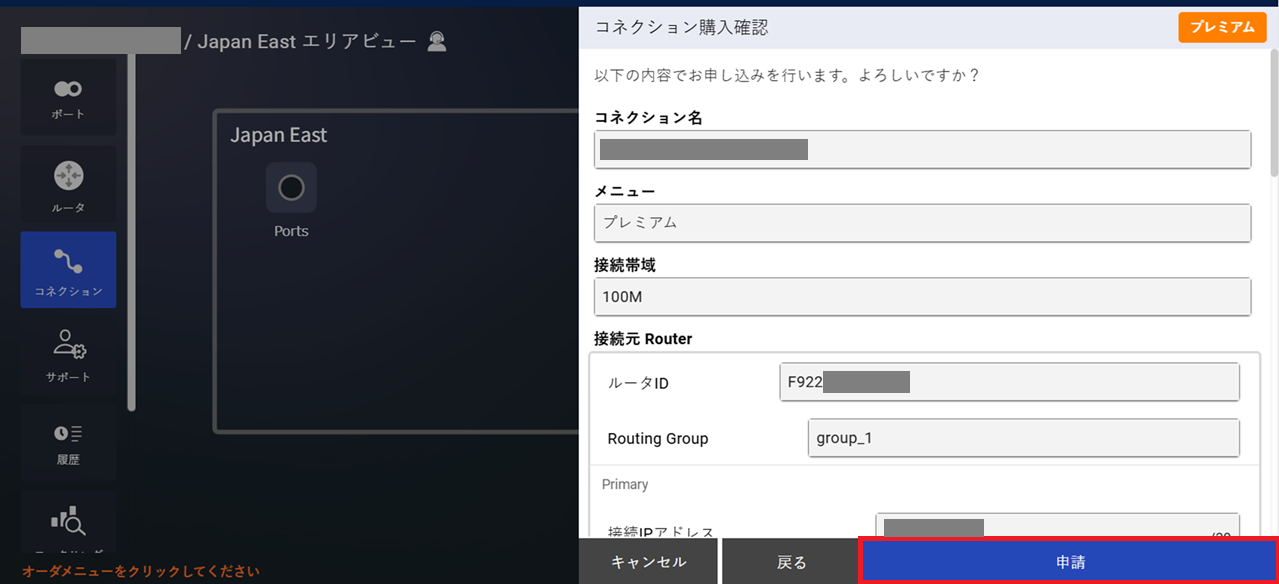Open the 履歴 (History) sidebar menu
The width and height of the screenshot is (1279, 584).
pos(68,442)
